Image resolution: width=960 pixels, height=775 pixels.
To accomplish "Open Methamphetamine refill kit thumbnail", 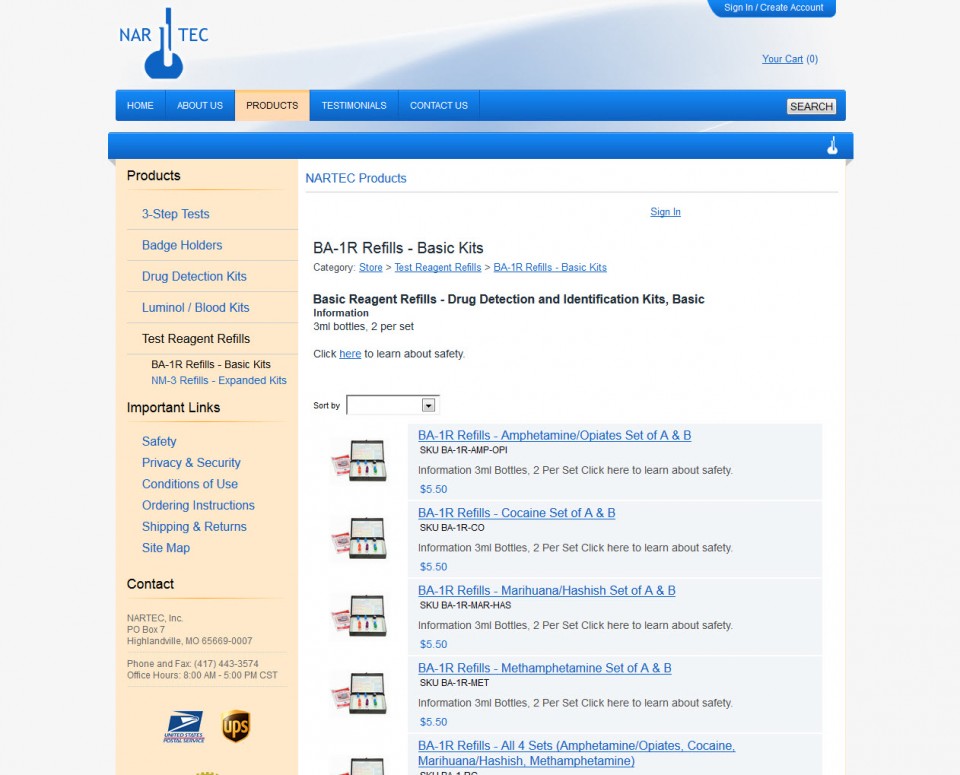I will [x=360, y=694].
